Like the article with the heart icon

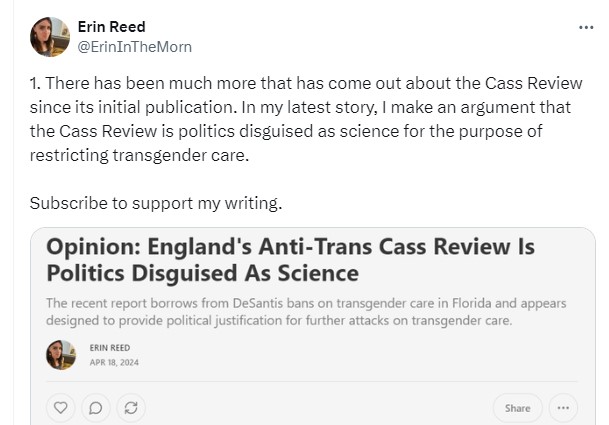tap(61, 407)
